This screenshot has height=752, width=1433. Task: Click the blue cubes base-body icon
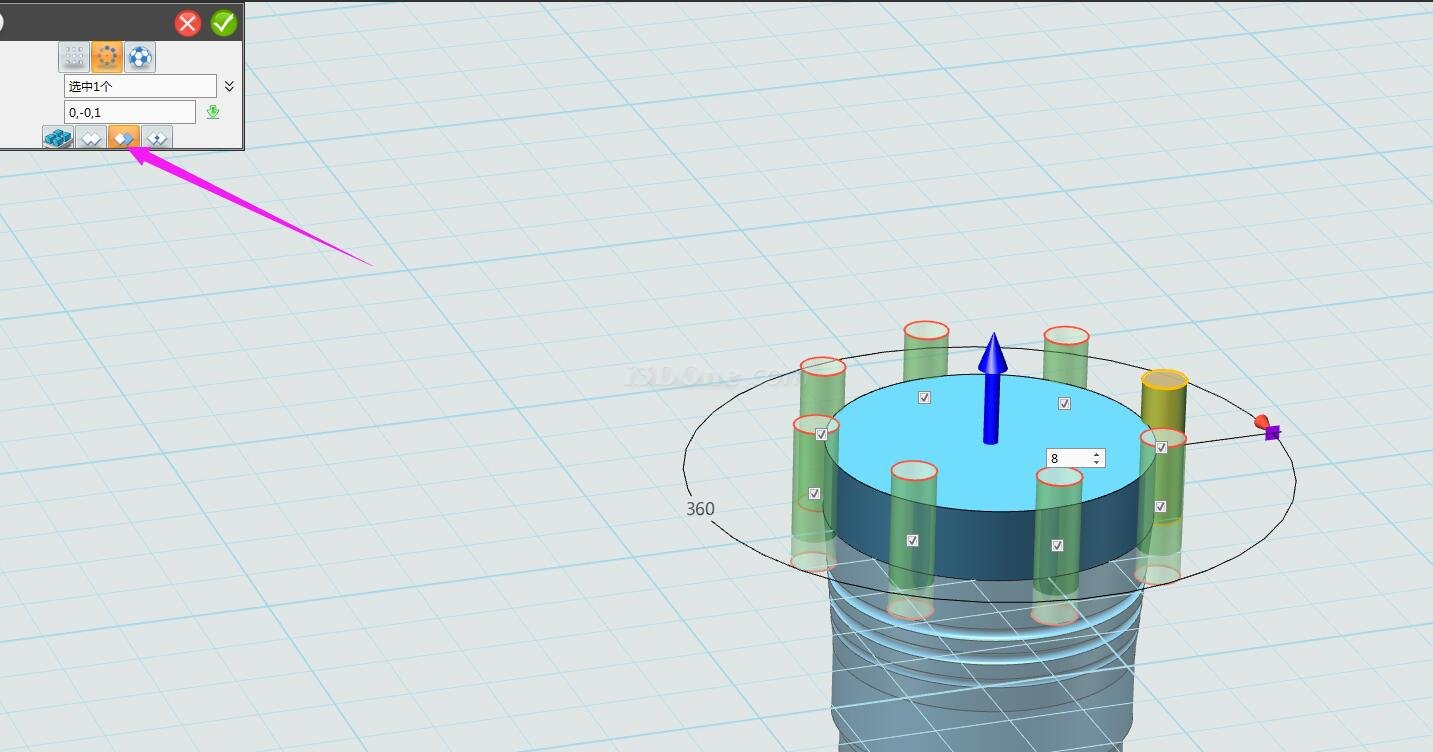pos(58,139)
